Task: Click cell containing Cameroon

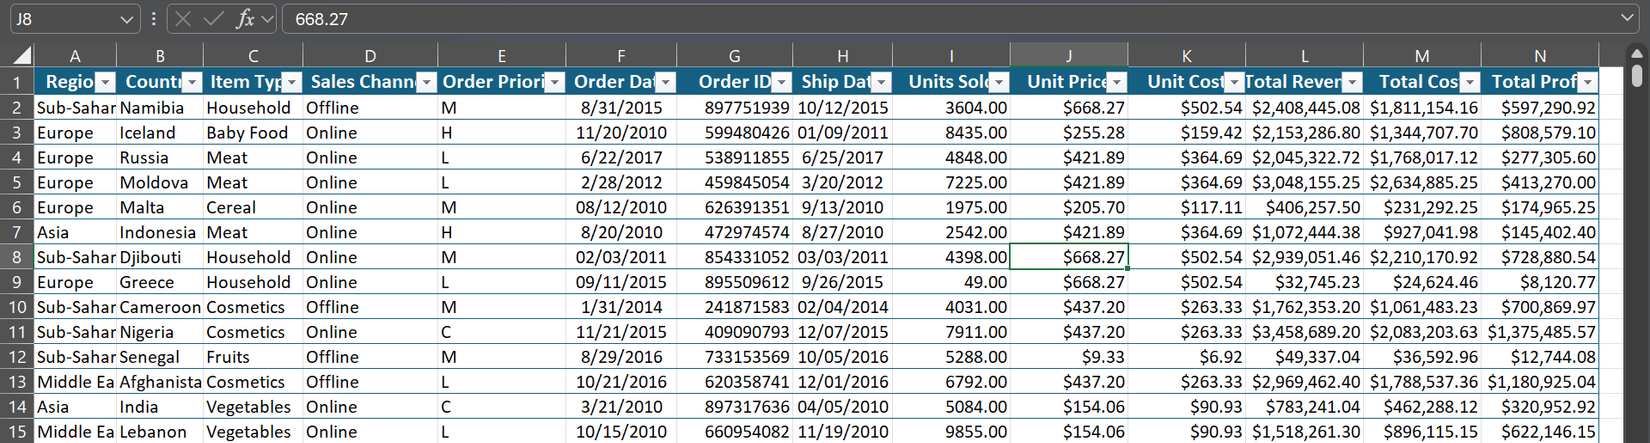Action: click(160, 307)
